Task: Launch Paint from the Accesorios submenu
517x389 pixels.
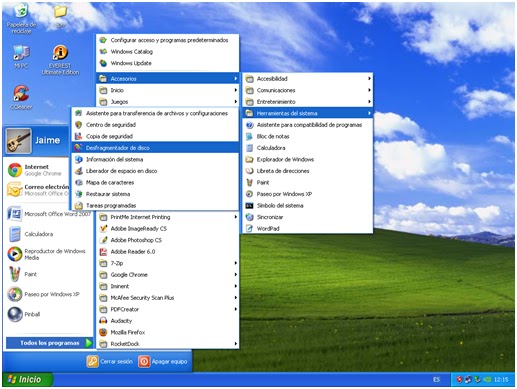Action: (x=307, y=182)
